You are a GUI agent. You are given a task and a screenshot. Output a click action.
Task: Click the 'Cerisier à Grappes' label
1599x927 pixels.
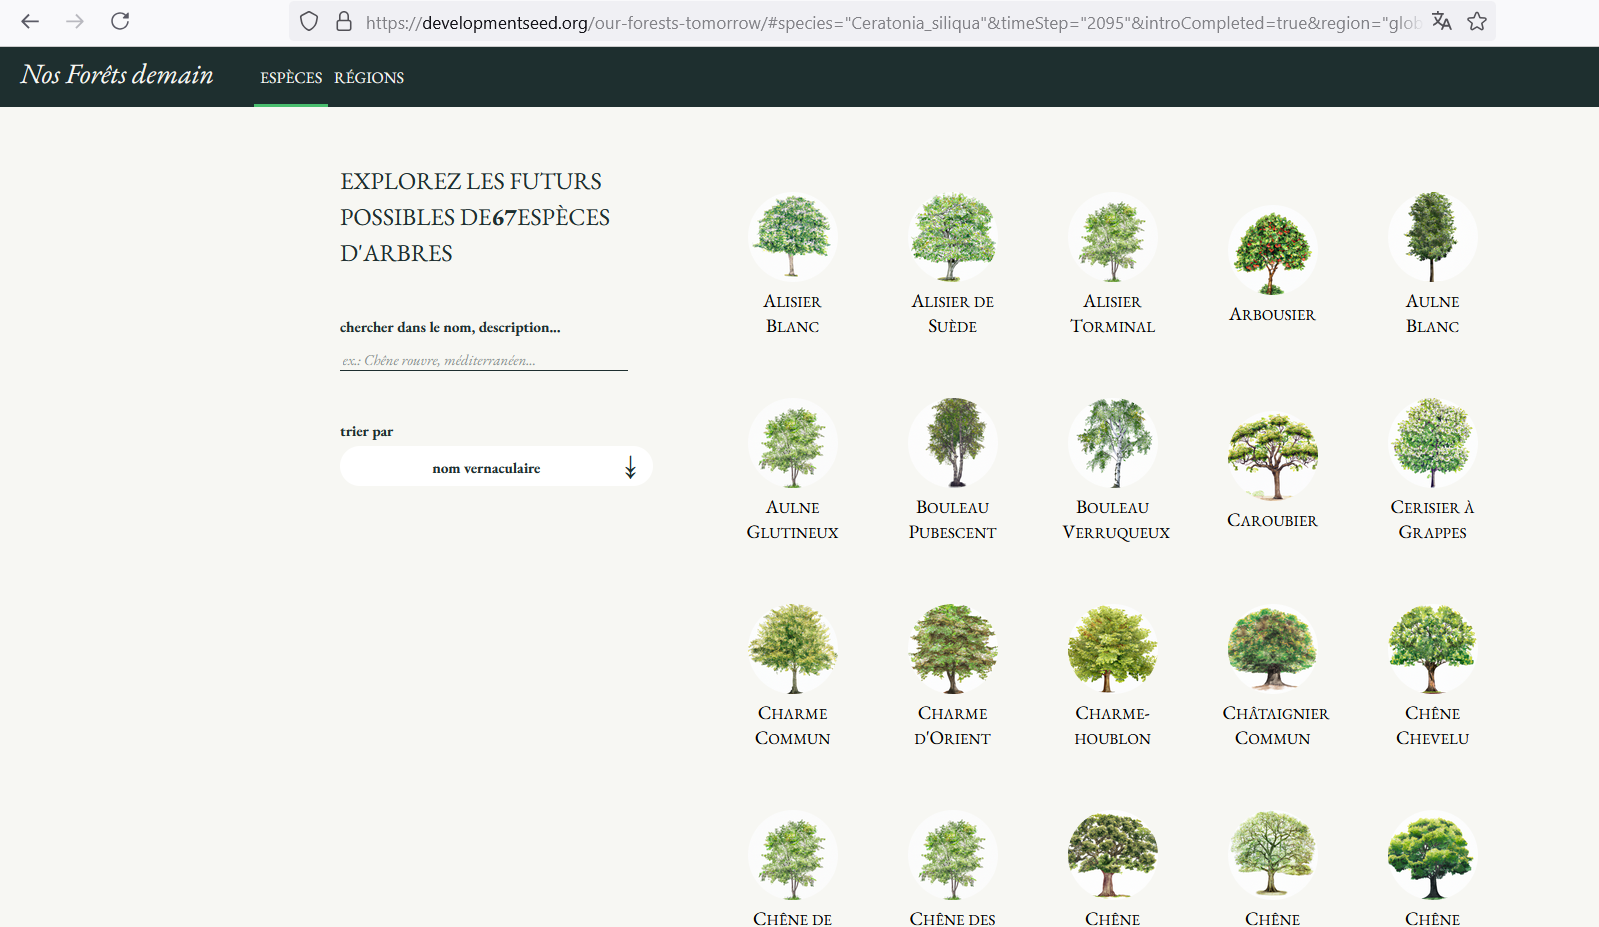(x=1433, y=520)
